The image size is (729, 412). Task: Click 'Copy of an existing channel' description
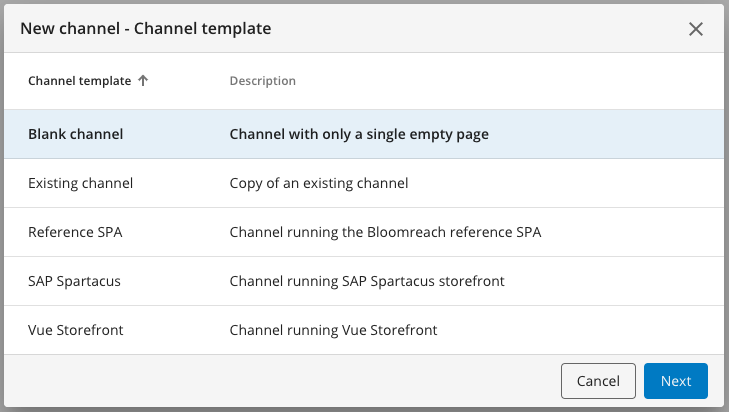pyautogui.click(x=319, y=183)
